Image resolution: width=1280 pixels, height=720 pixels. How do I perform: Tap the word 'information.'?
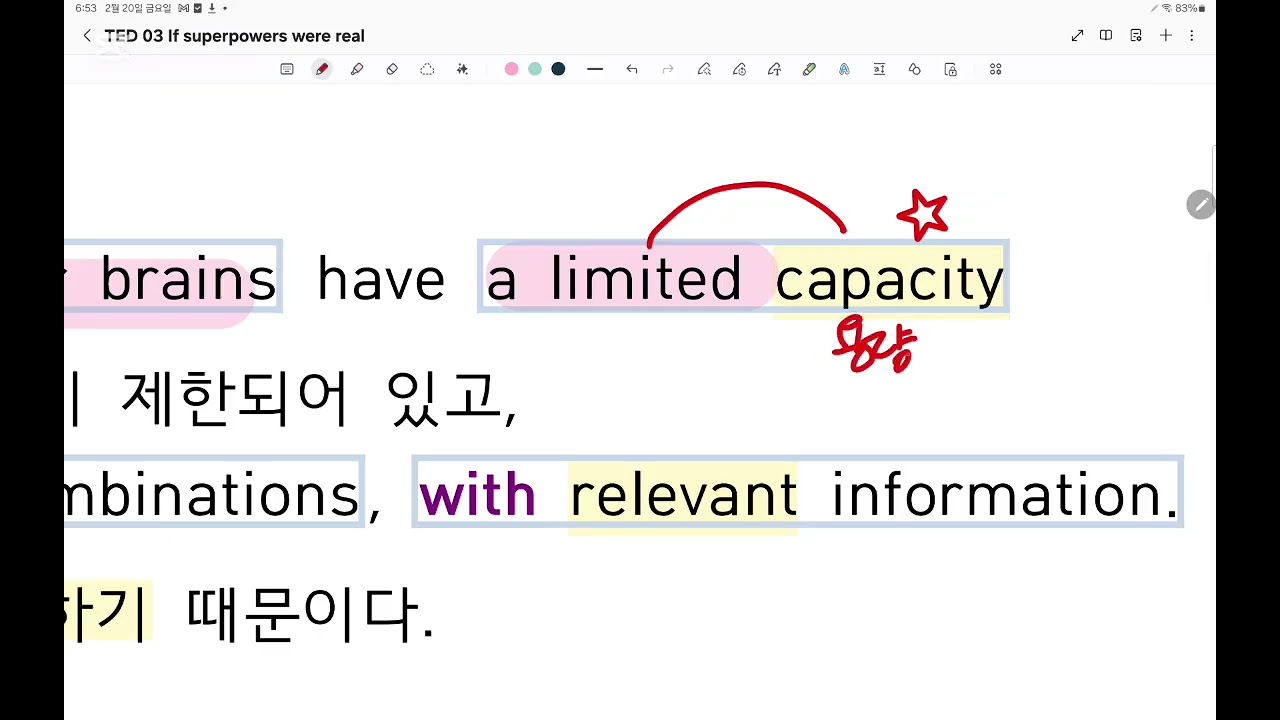[x=1005, y=496]
